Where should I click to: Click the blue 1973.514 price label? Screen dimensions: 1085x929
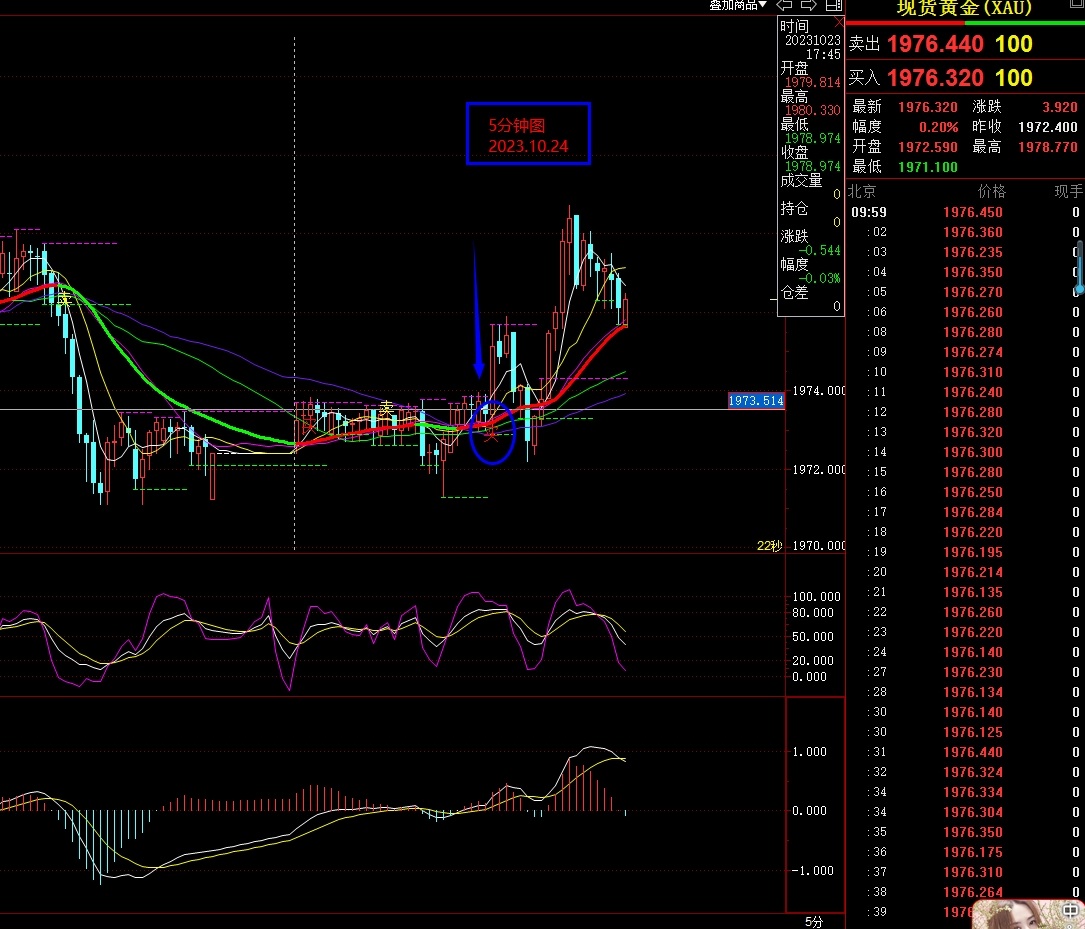tap(755, 401)
